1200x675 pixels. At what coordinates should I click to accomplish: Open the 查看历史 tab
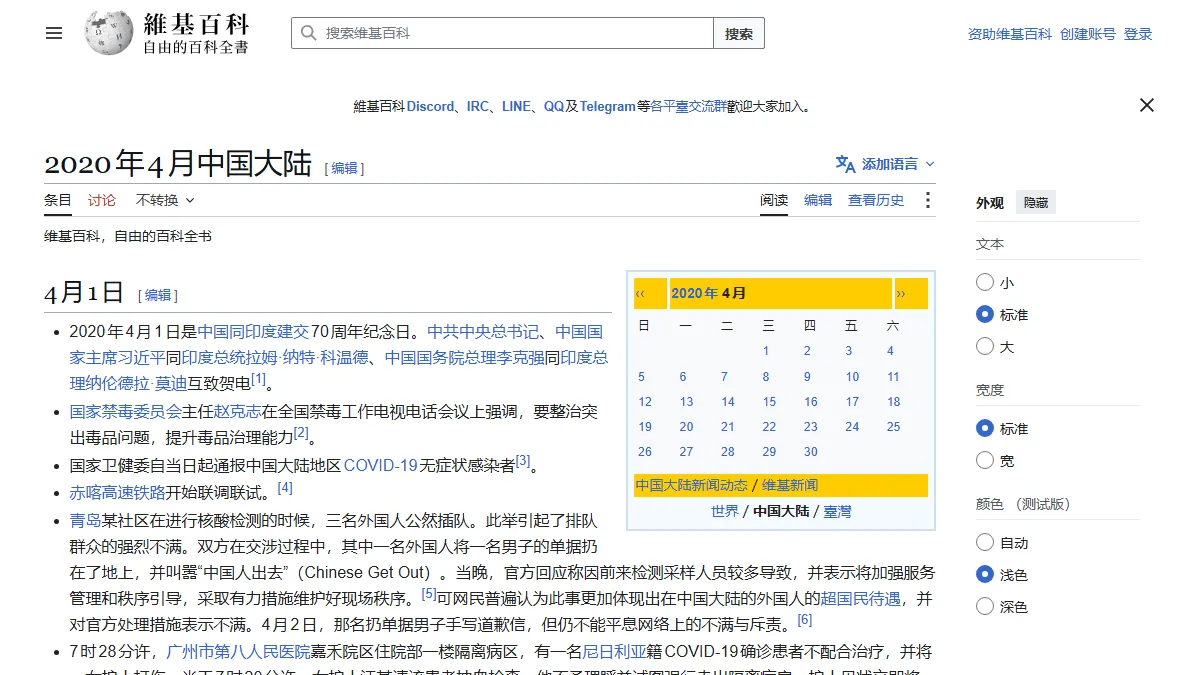876,200
